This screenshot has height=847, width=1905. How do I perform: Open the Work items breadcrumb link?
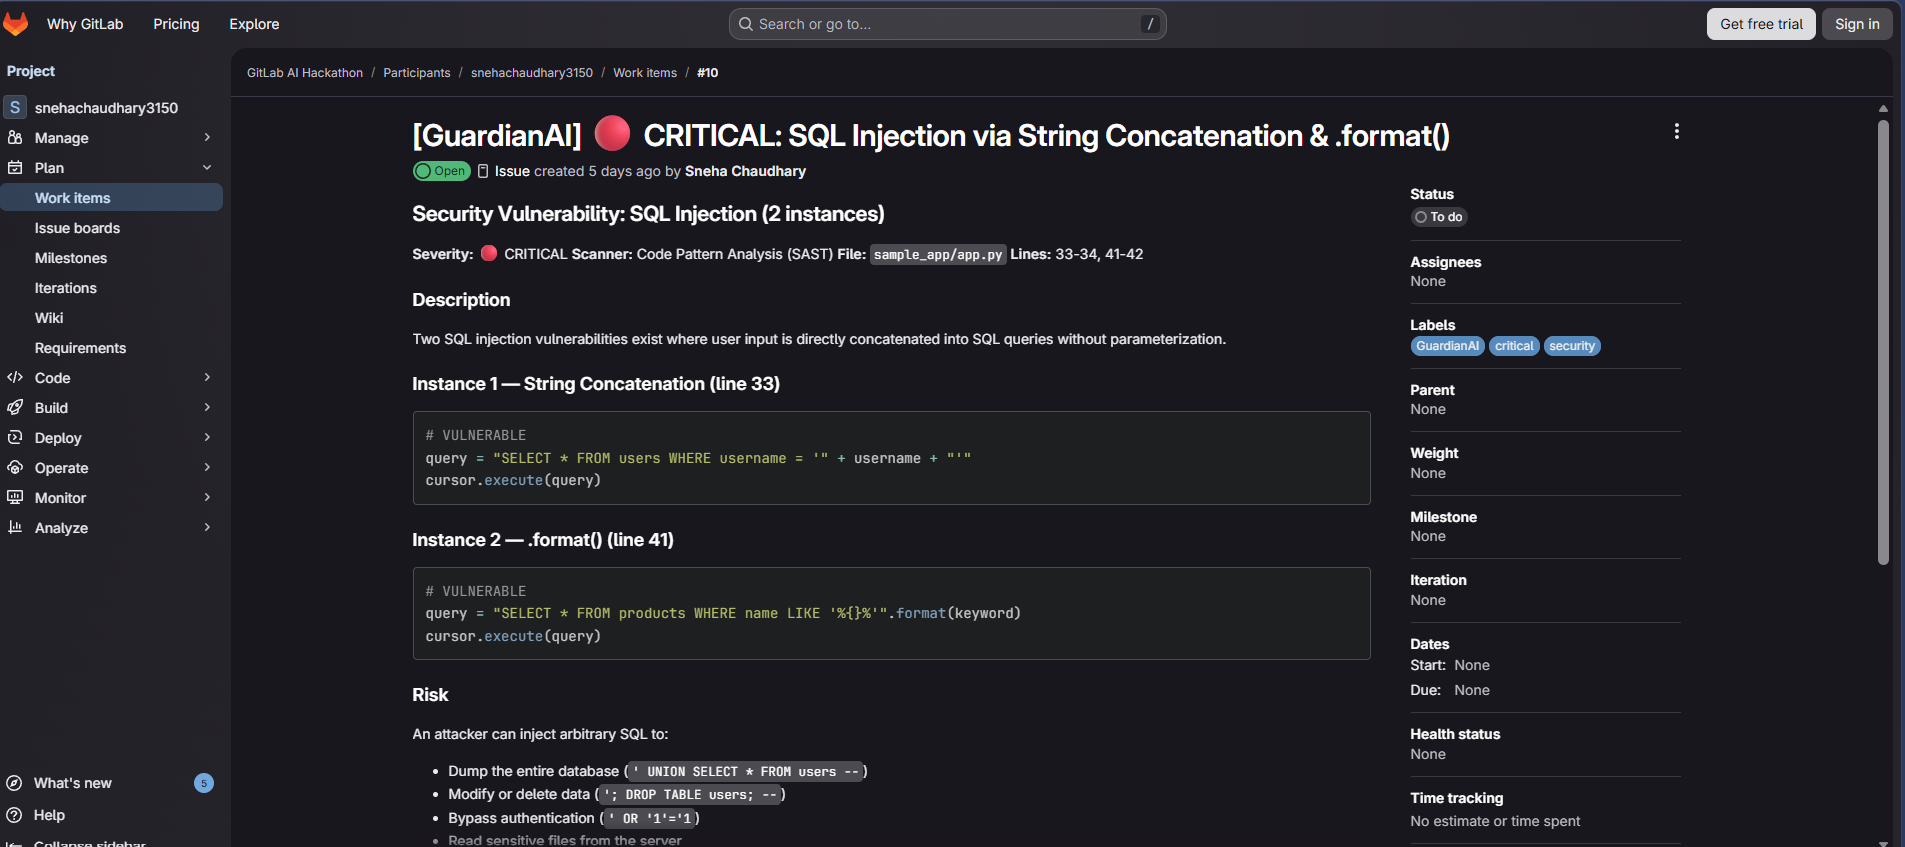645,73
